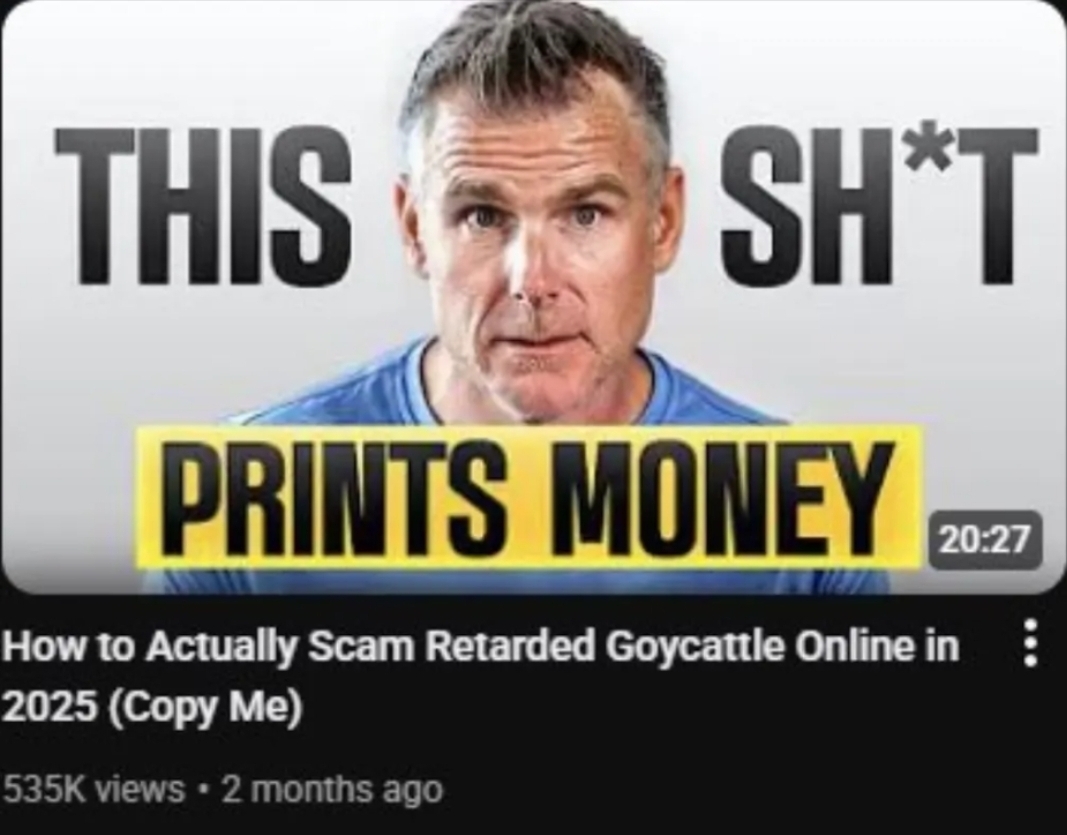
Task: Click the "2 months ago" upload date
Action: [x=333, y=789]
